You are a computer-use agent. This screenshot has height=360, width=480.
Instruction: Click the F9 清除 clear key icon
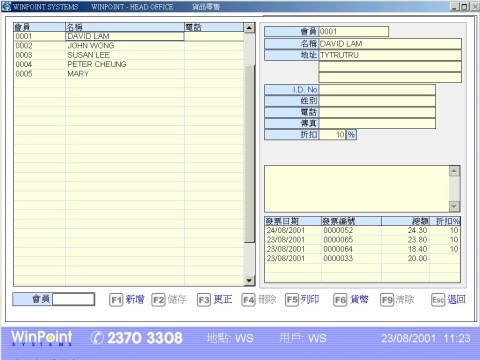click(387, 300)
